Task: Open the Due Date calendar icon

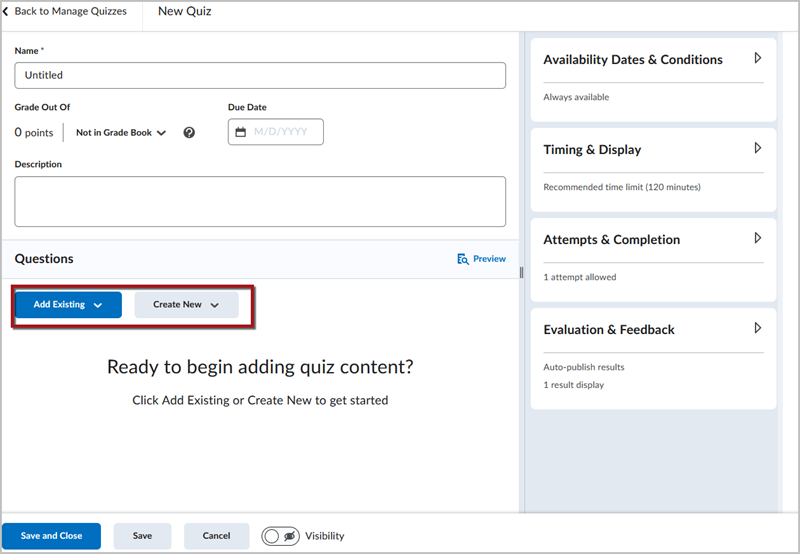Action: pyautogui.click(x=240, y=132)
